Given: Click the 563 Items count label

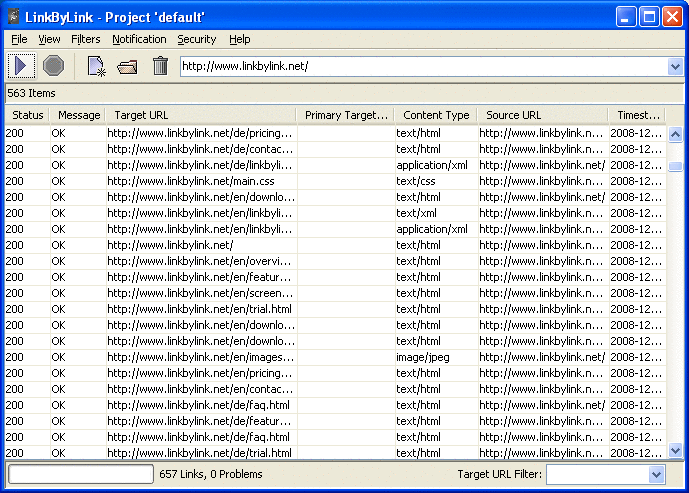Looking at the screenshot, I should click(31, 93).
